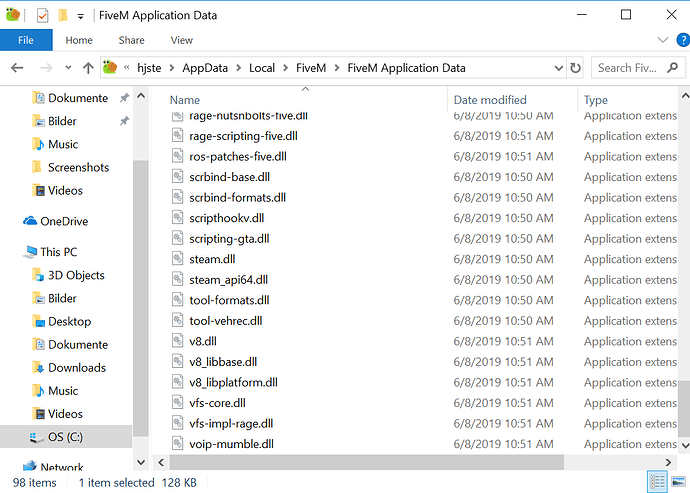The height and width of the screenshot is (493, 690).
Task: Open the address bar history dropdown
Action: coord(558,68)
